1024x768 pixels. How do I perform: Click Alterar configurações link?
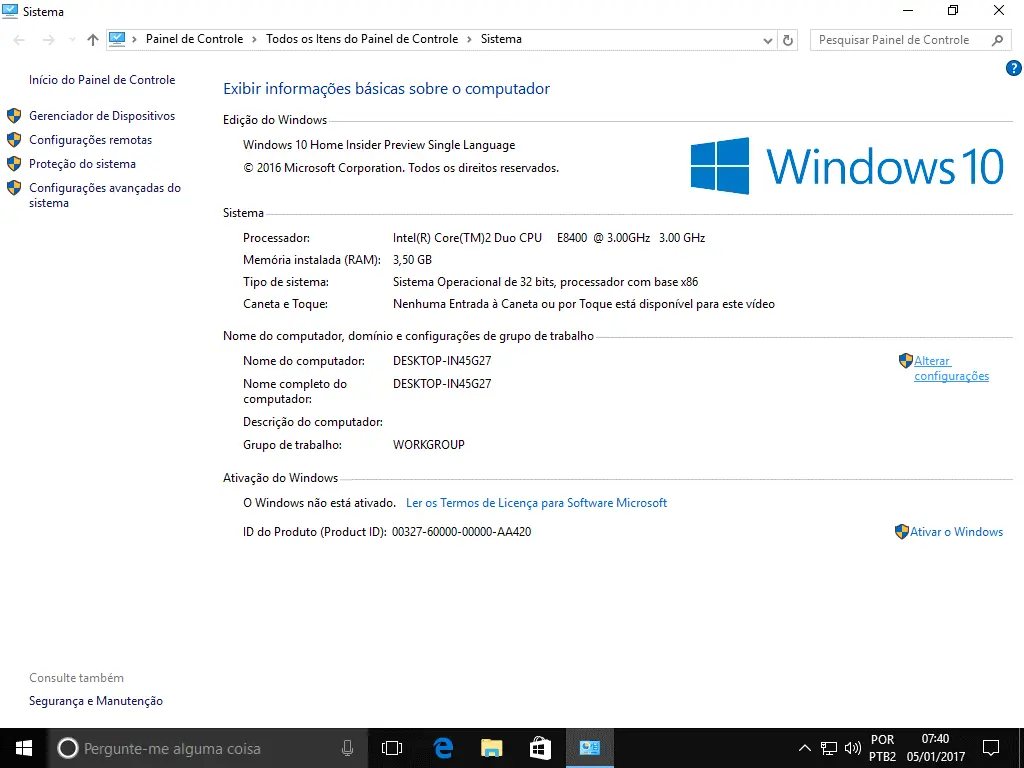(951, 368)
